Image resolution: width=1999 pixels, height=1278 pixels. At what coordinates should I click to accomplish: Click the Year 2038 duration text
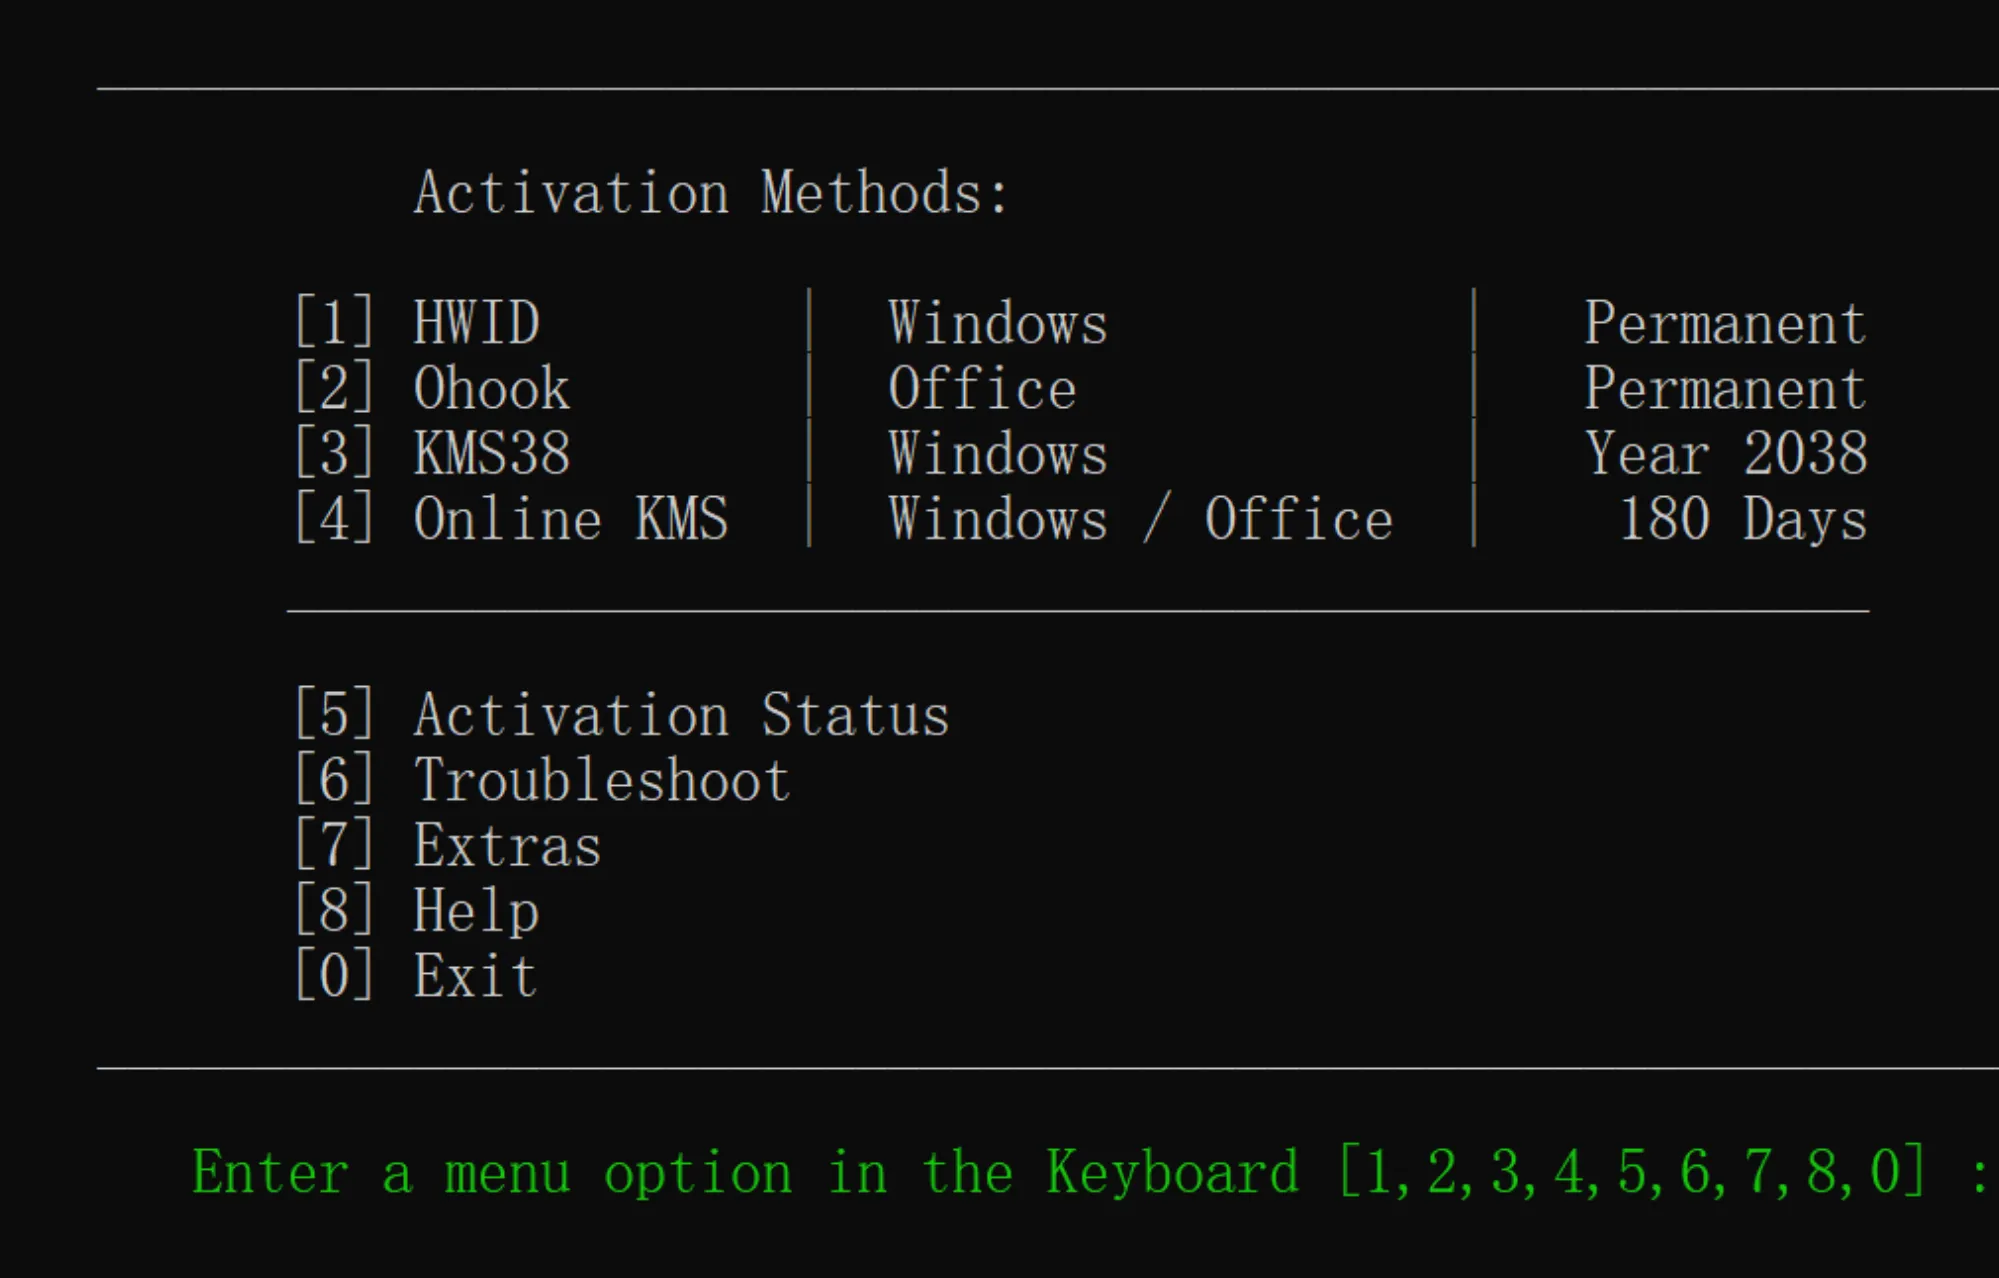[x=1725, y=453]
